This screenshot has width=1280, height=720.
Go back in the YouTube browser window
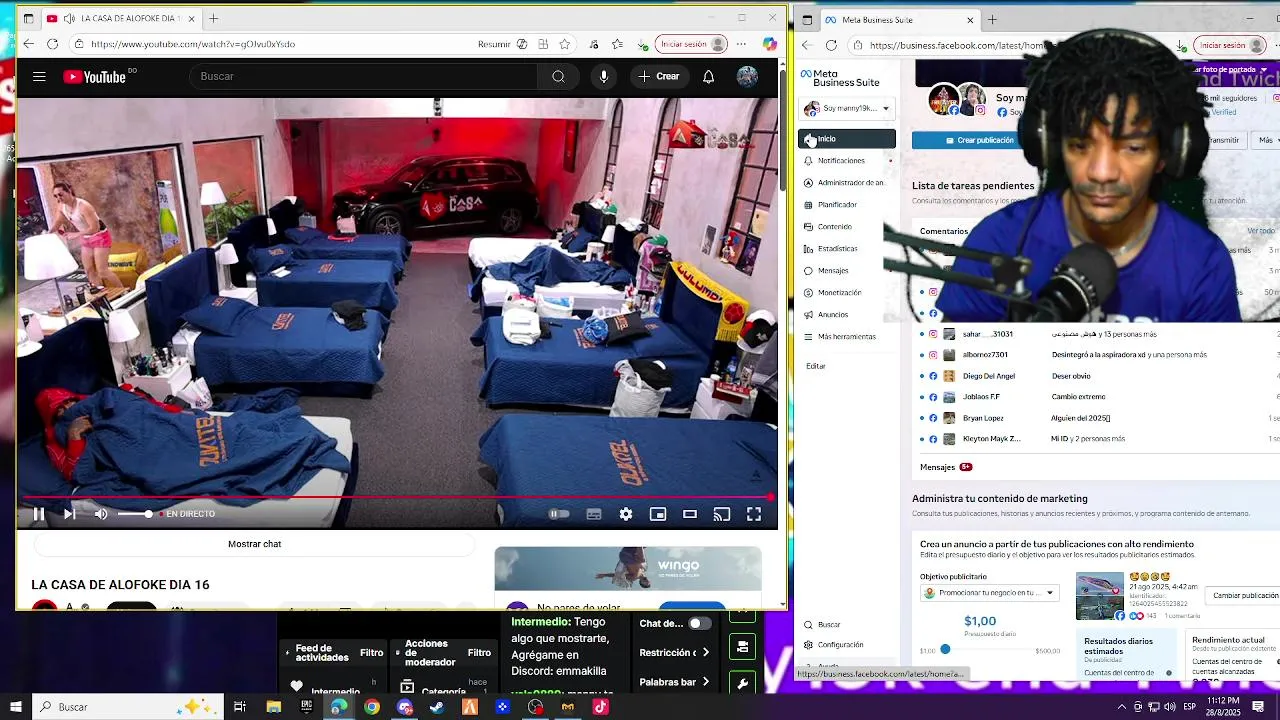click(x=28, y=44)
